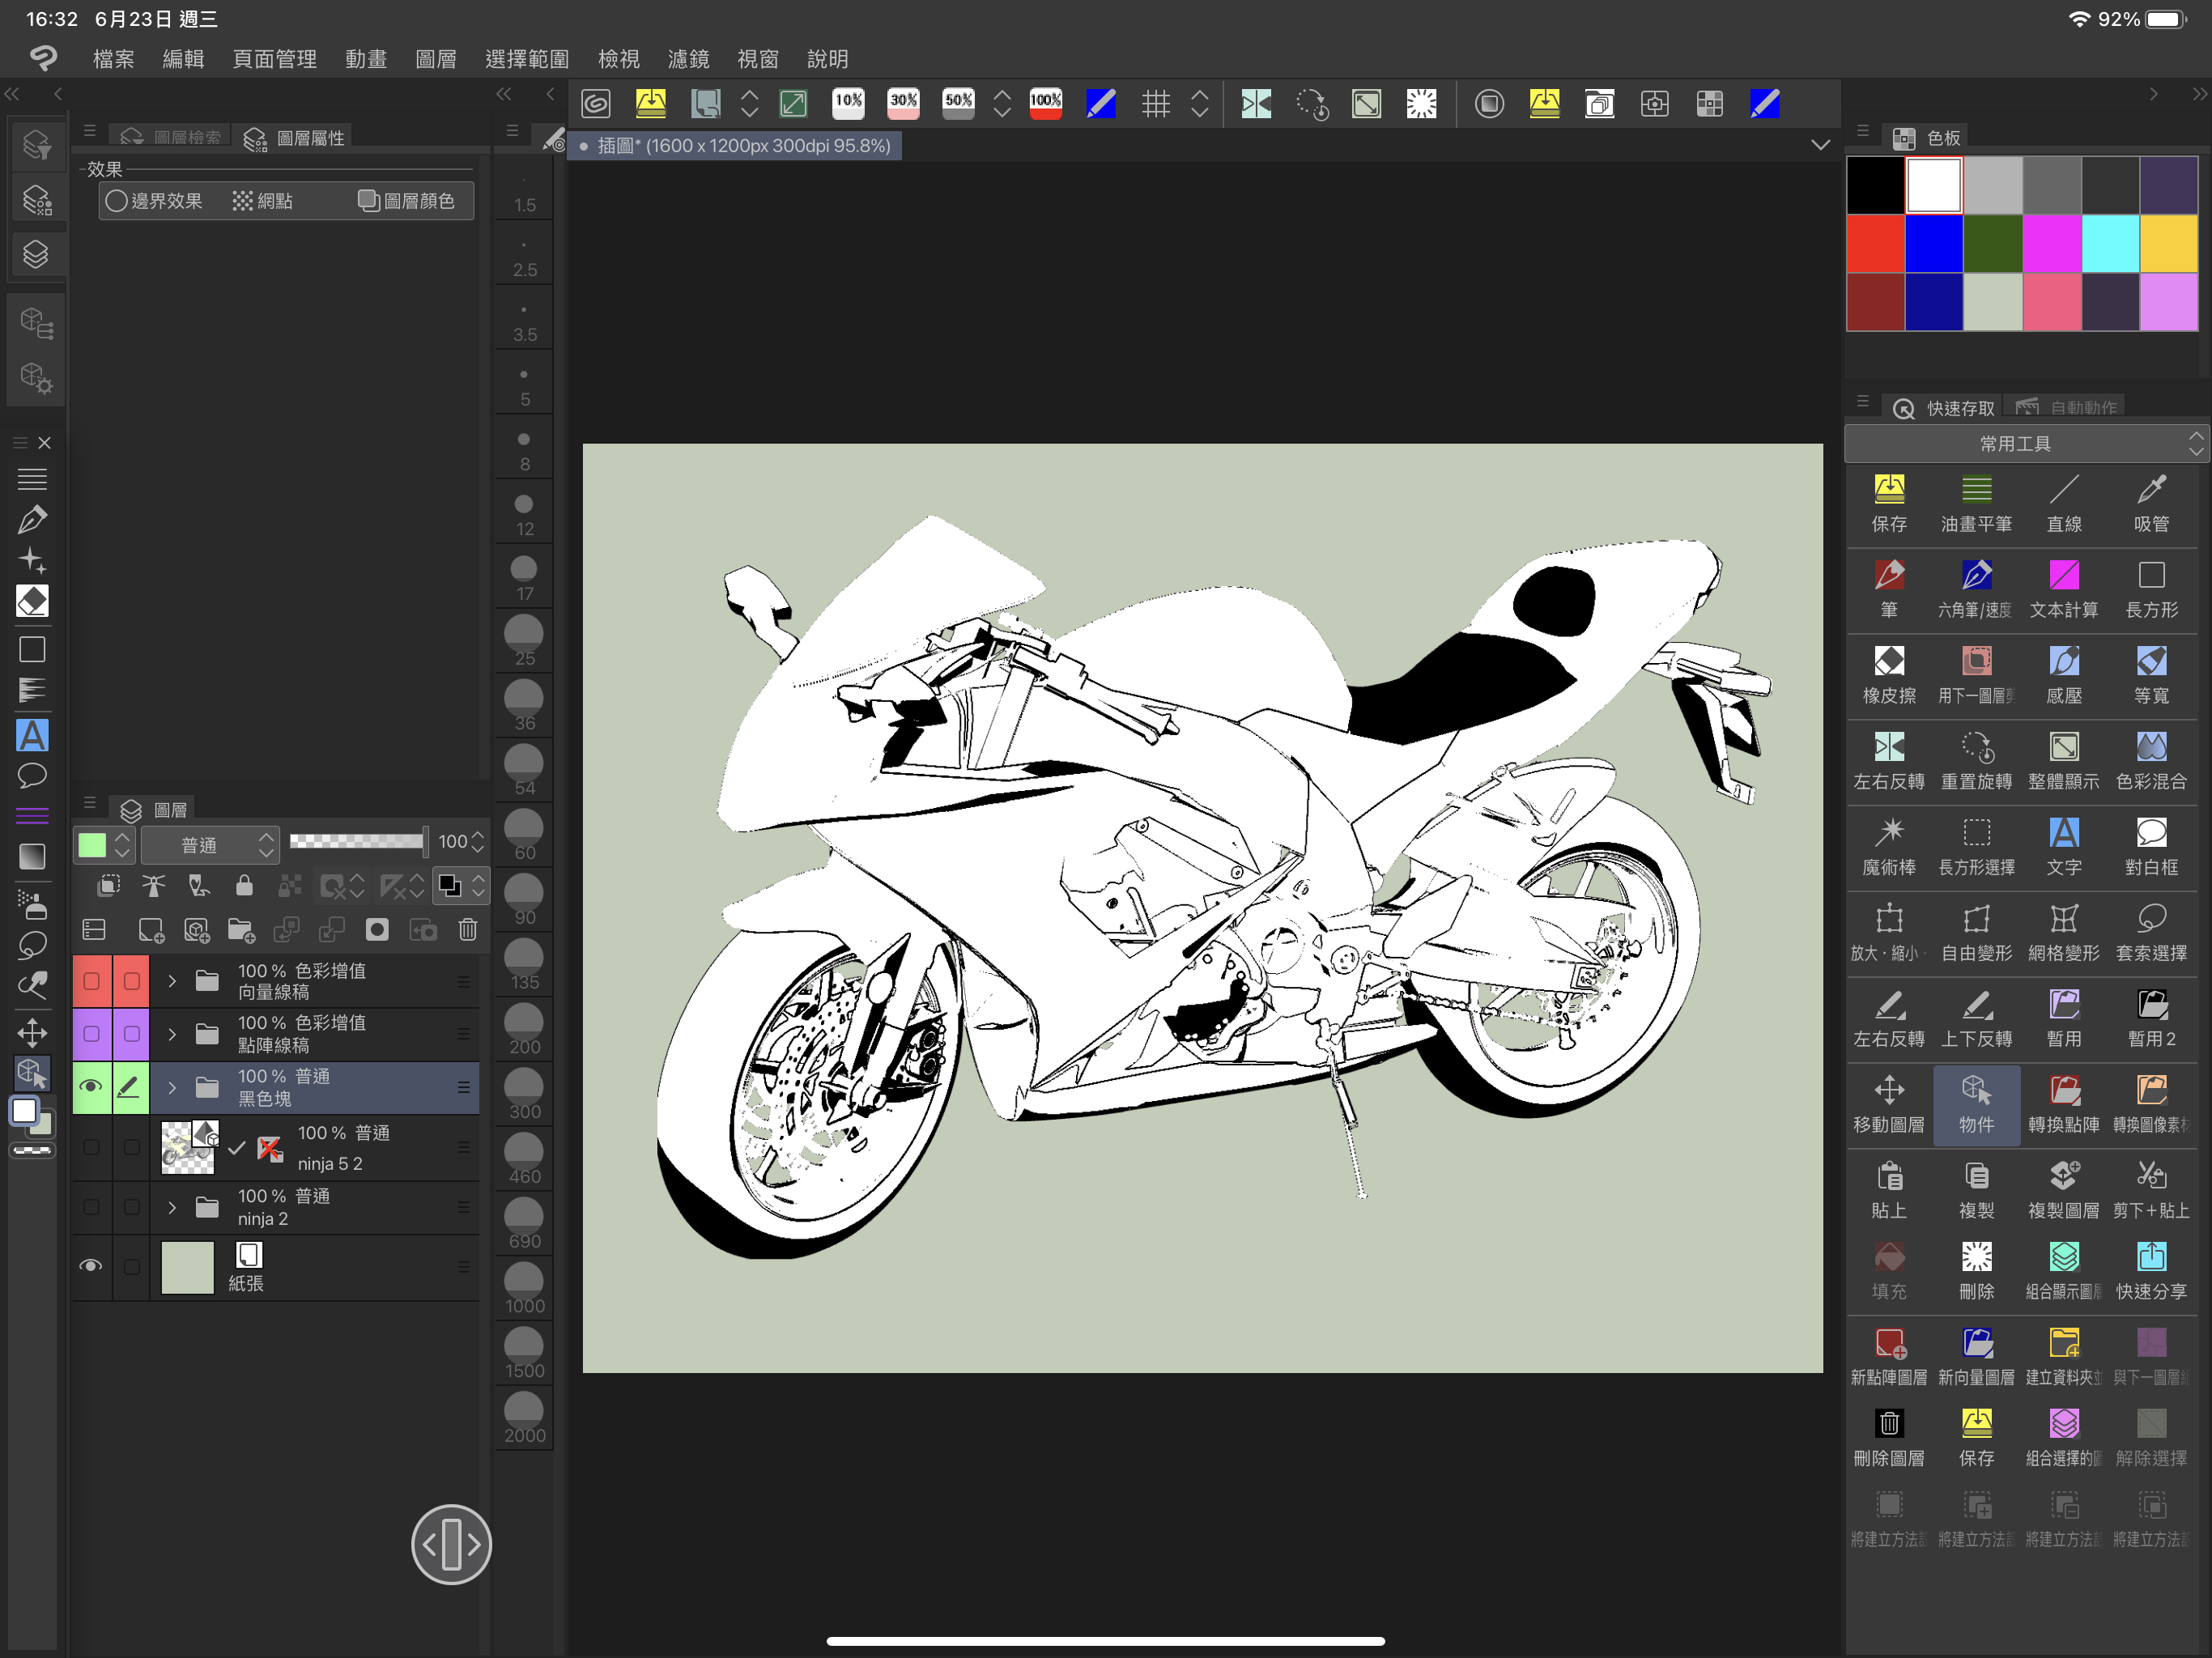
Task: Click the 建立資料夾 new folder icon
Action: coord(2063,1358)
